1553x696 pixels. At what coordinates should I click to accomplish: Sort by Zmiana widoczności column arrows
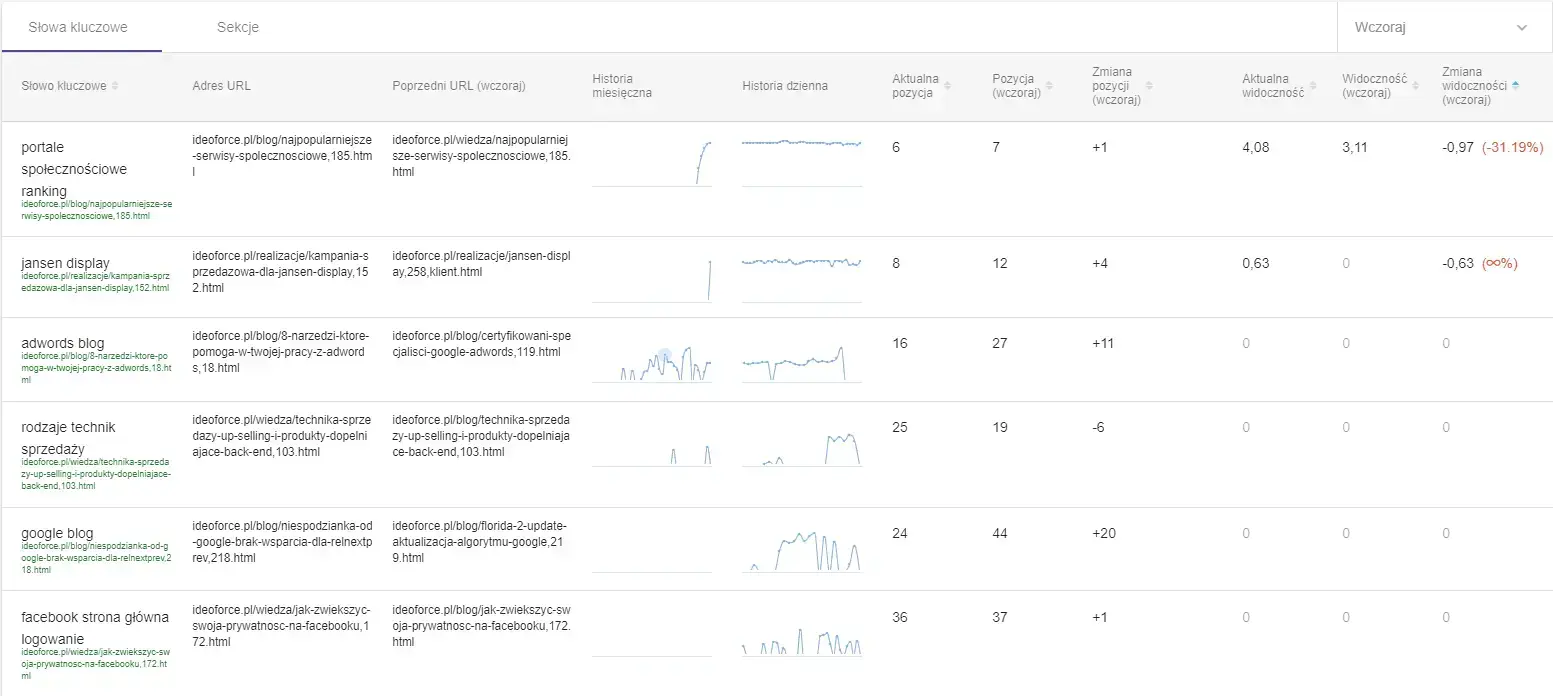[x=1516, y=86]
